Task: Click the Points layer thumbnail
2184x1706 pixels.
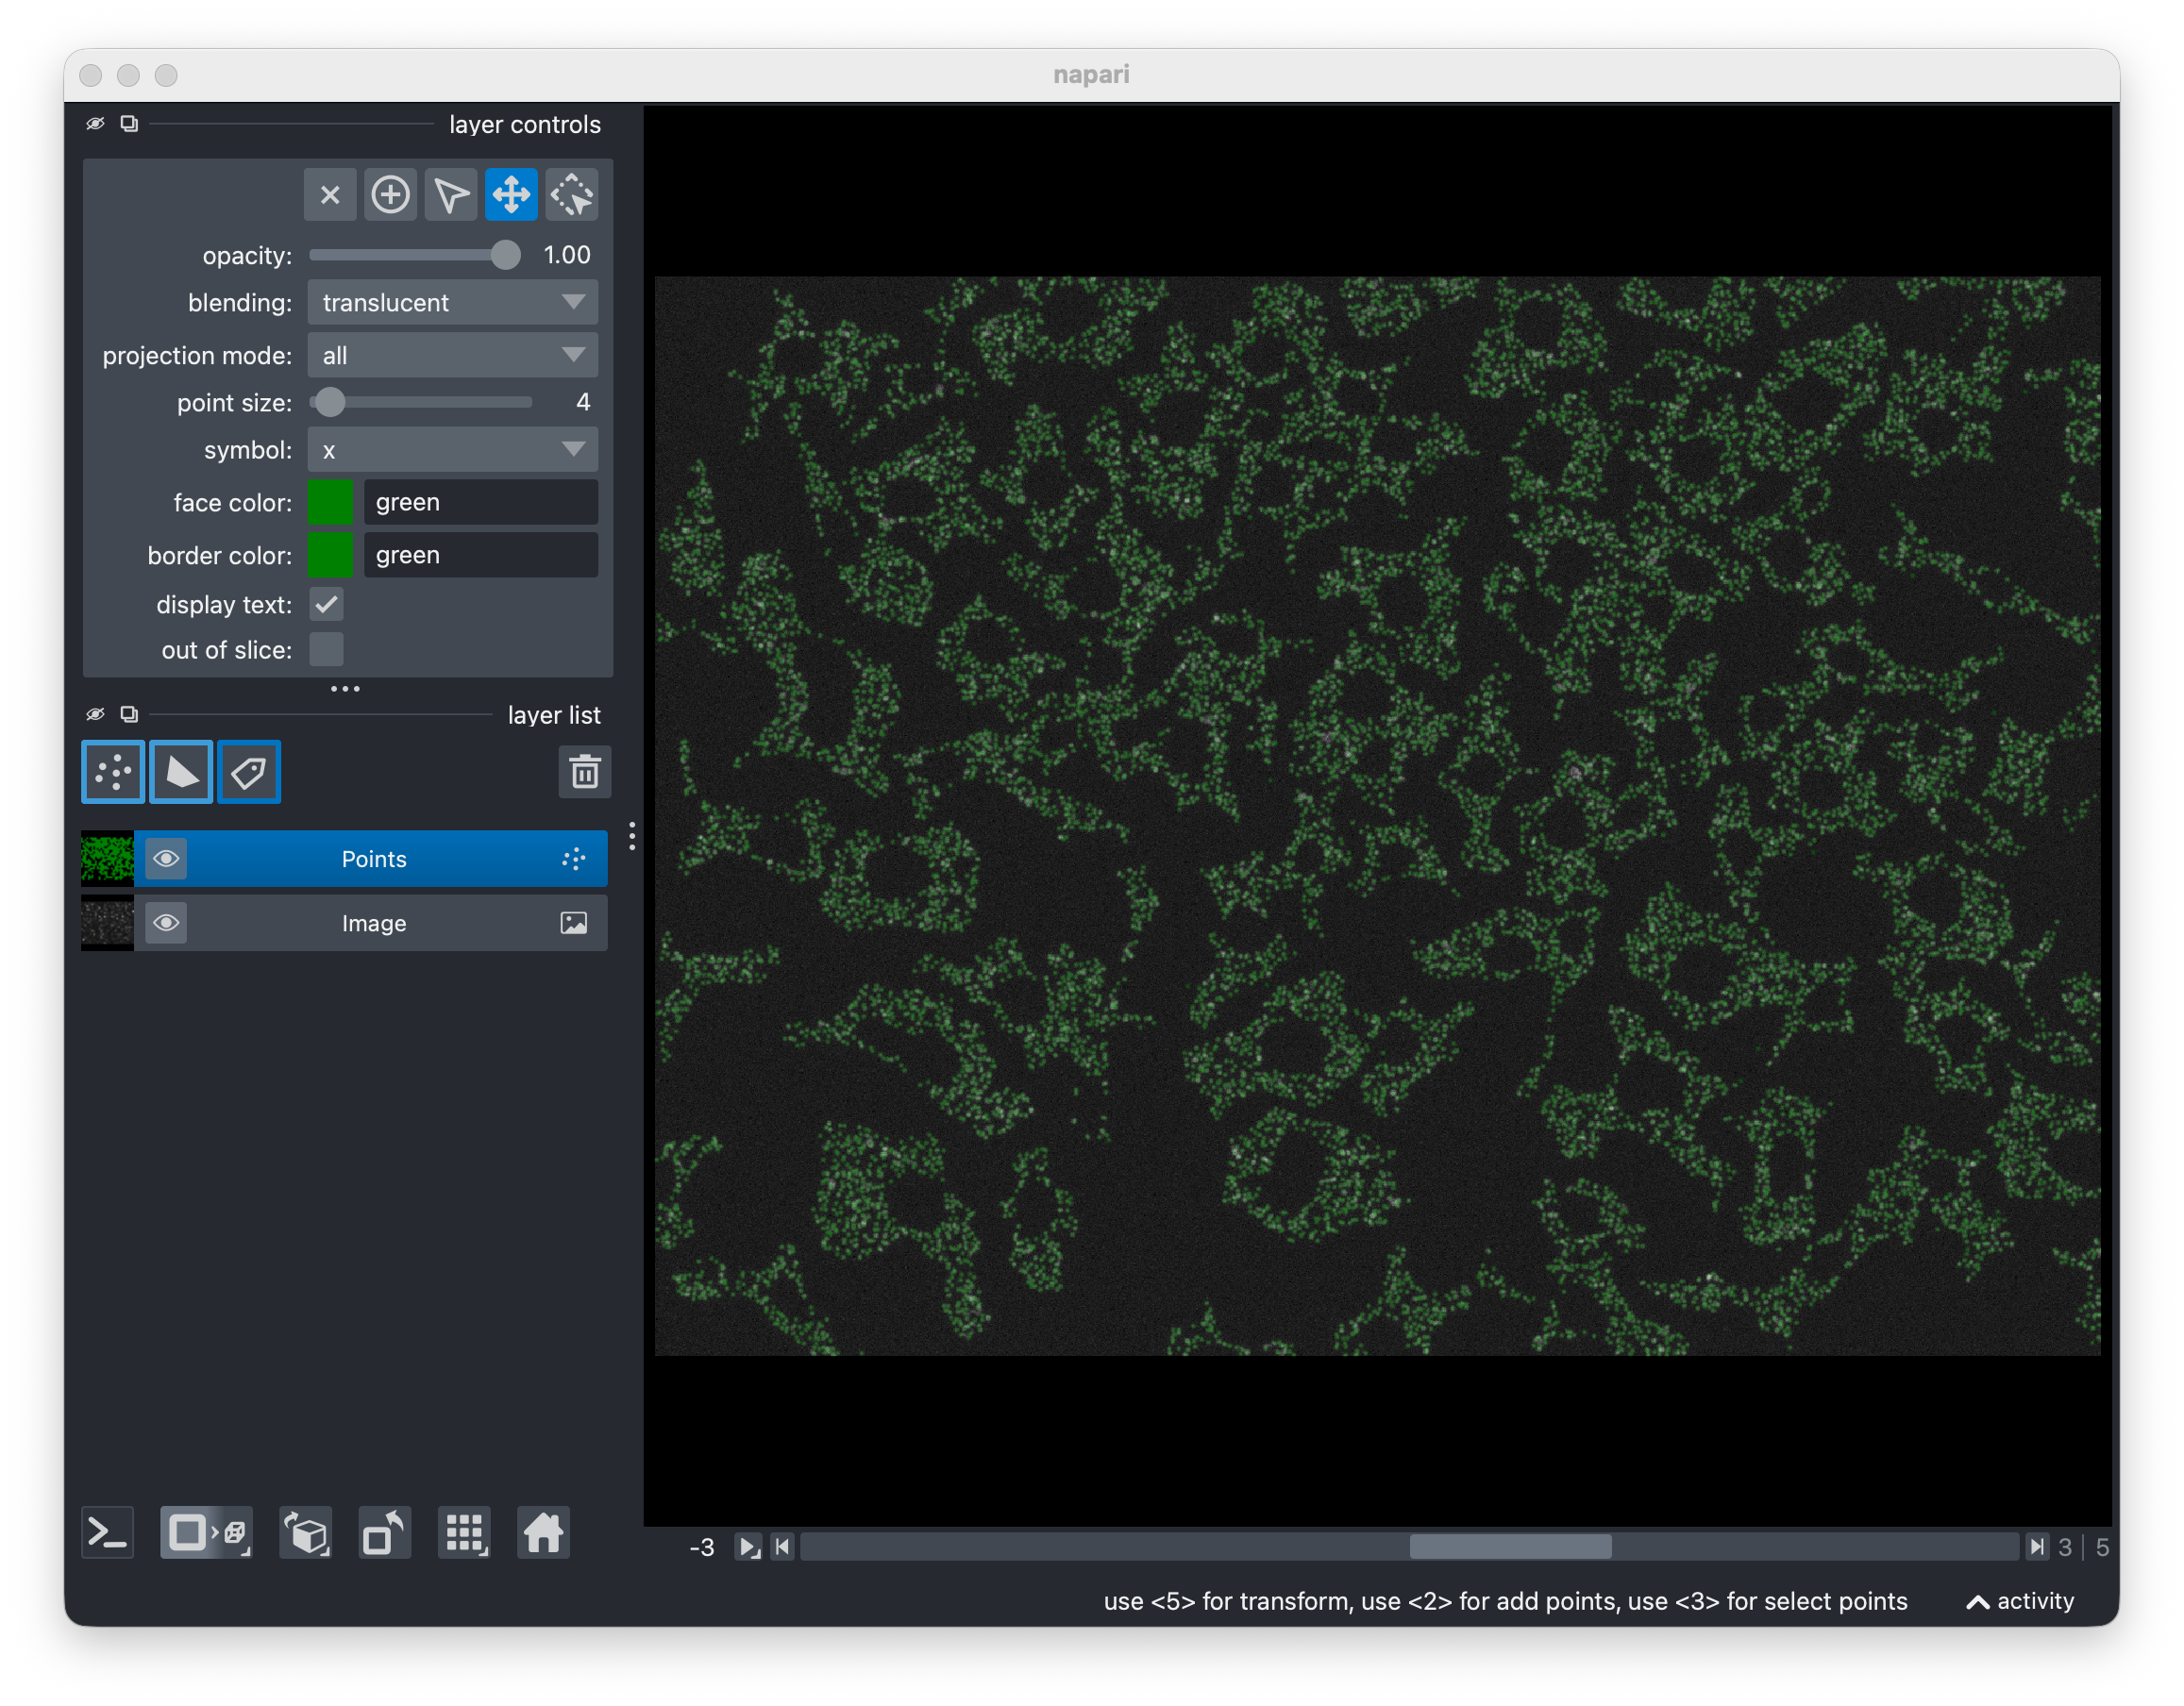Action: [x=107, y=859]
